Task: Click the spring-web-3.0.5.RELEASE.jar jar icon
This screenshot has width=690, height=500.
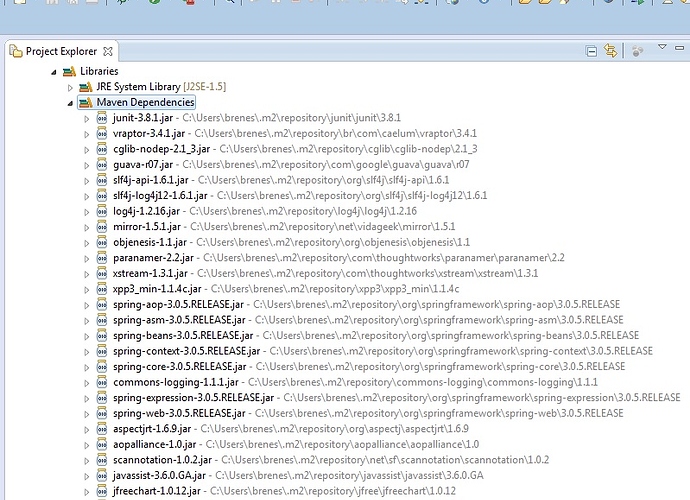Action: tap(102, 413)
